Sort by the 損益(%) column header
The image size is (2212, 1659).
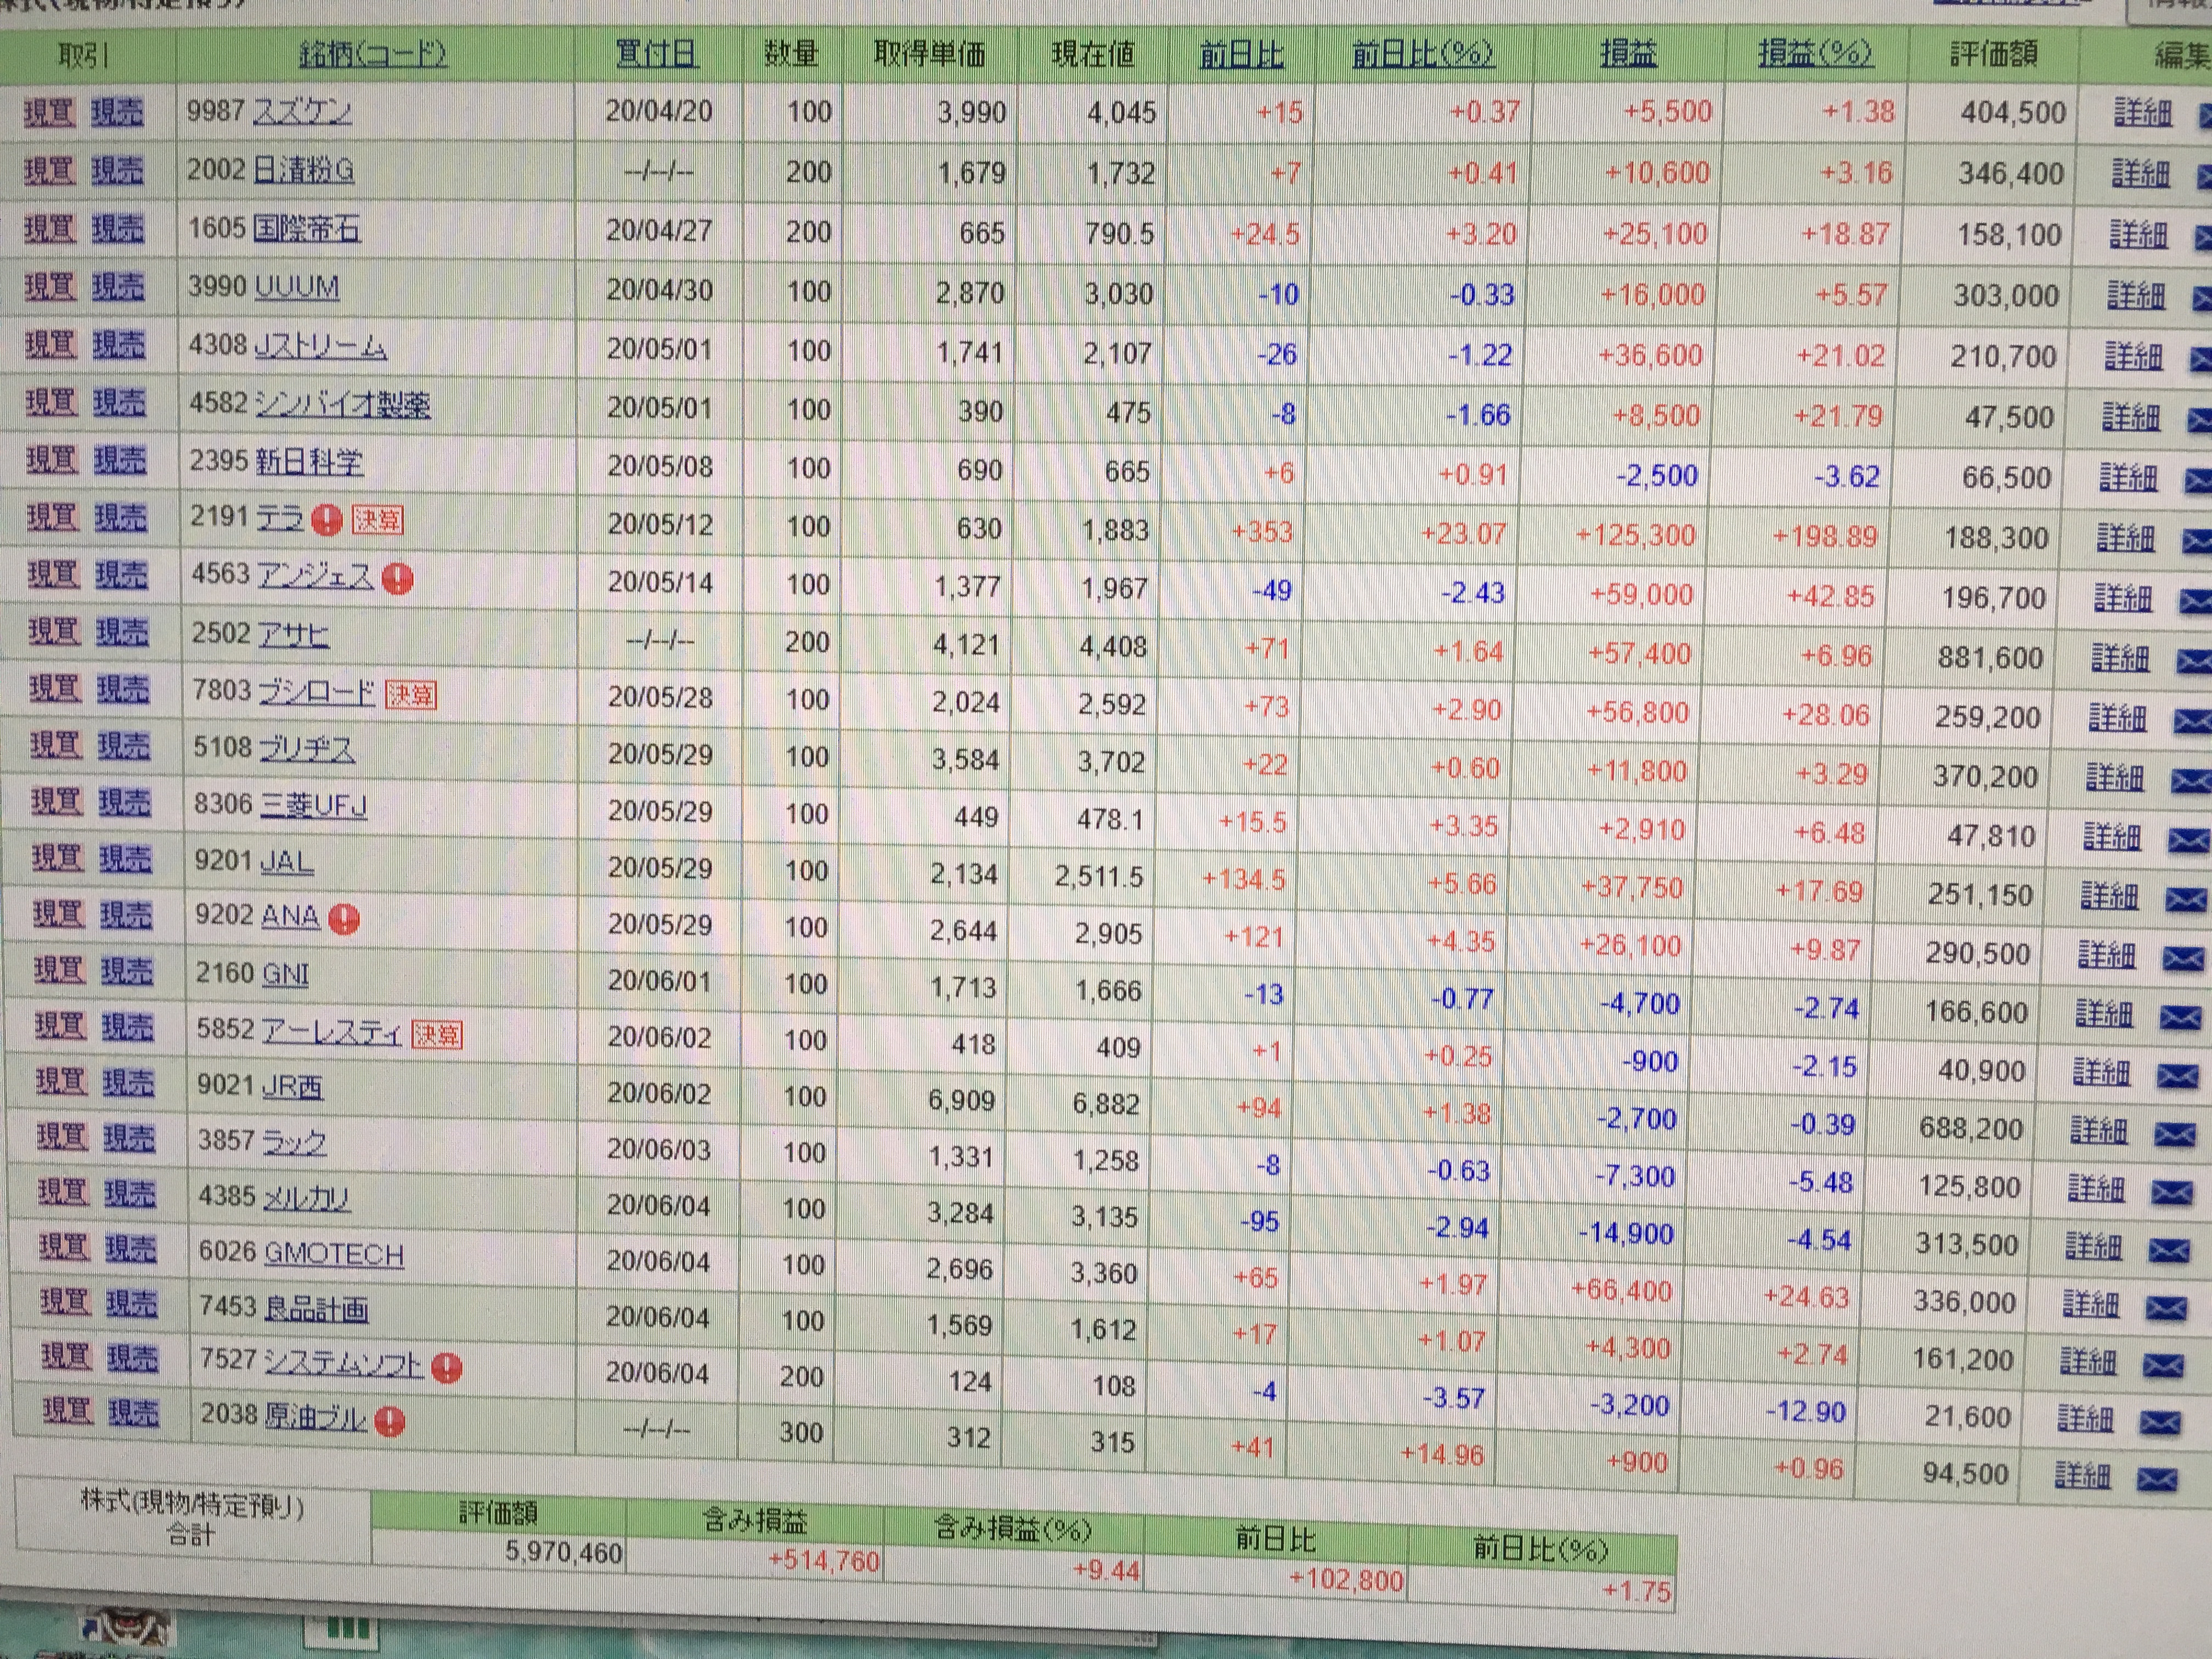point(1815,54)
